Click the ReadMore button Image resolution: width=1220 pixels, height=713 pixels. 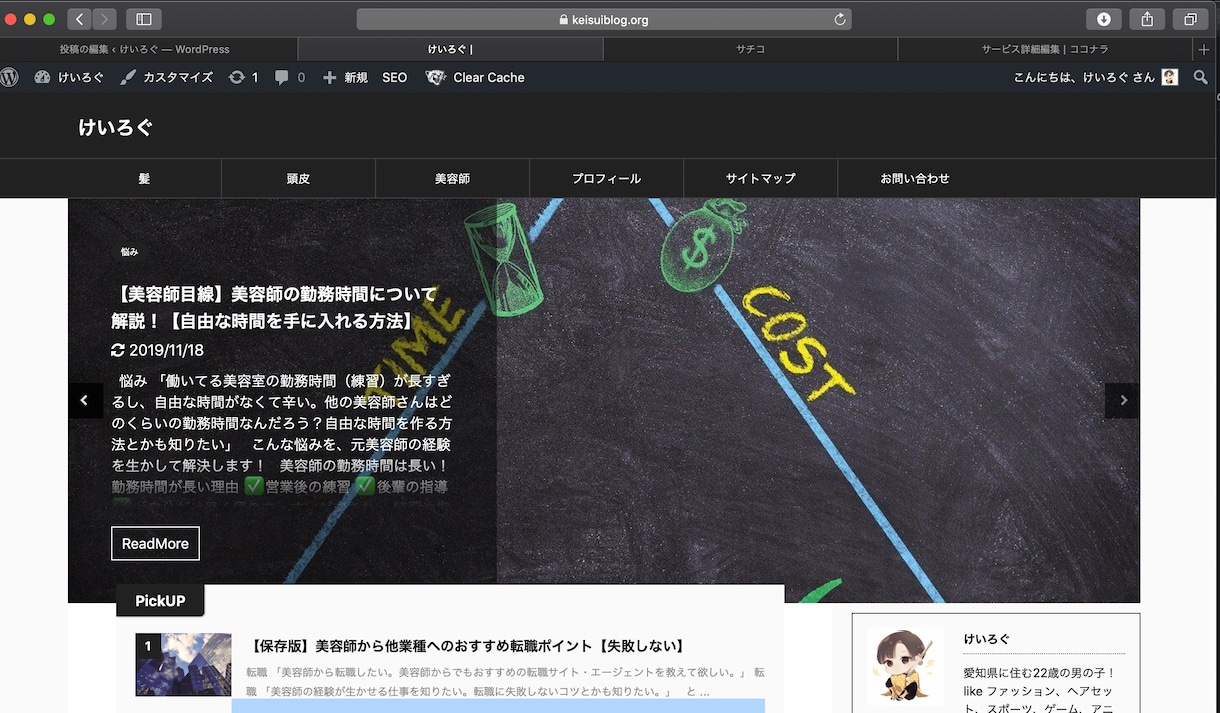pos(155,544)
